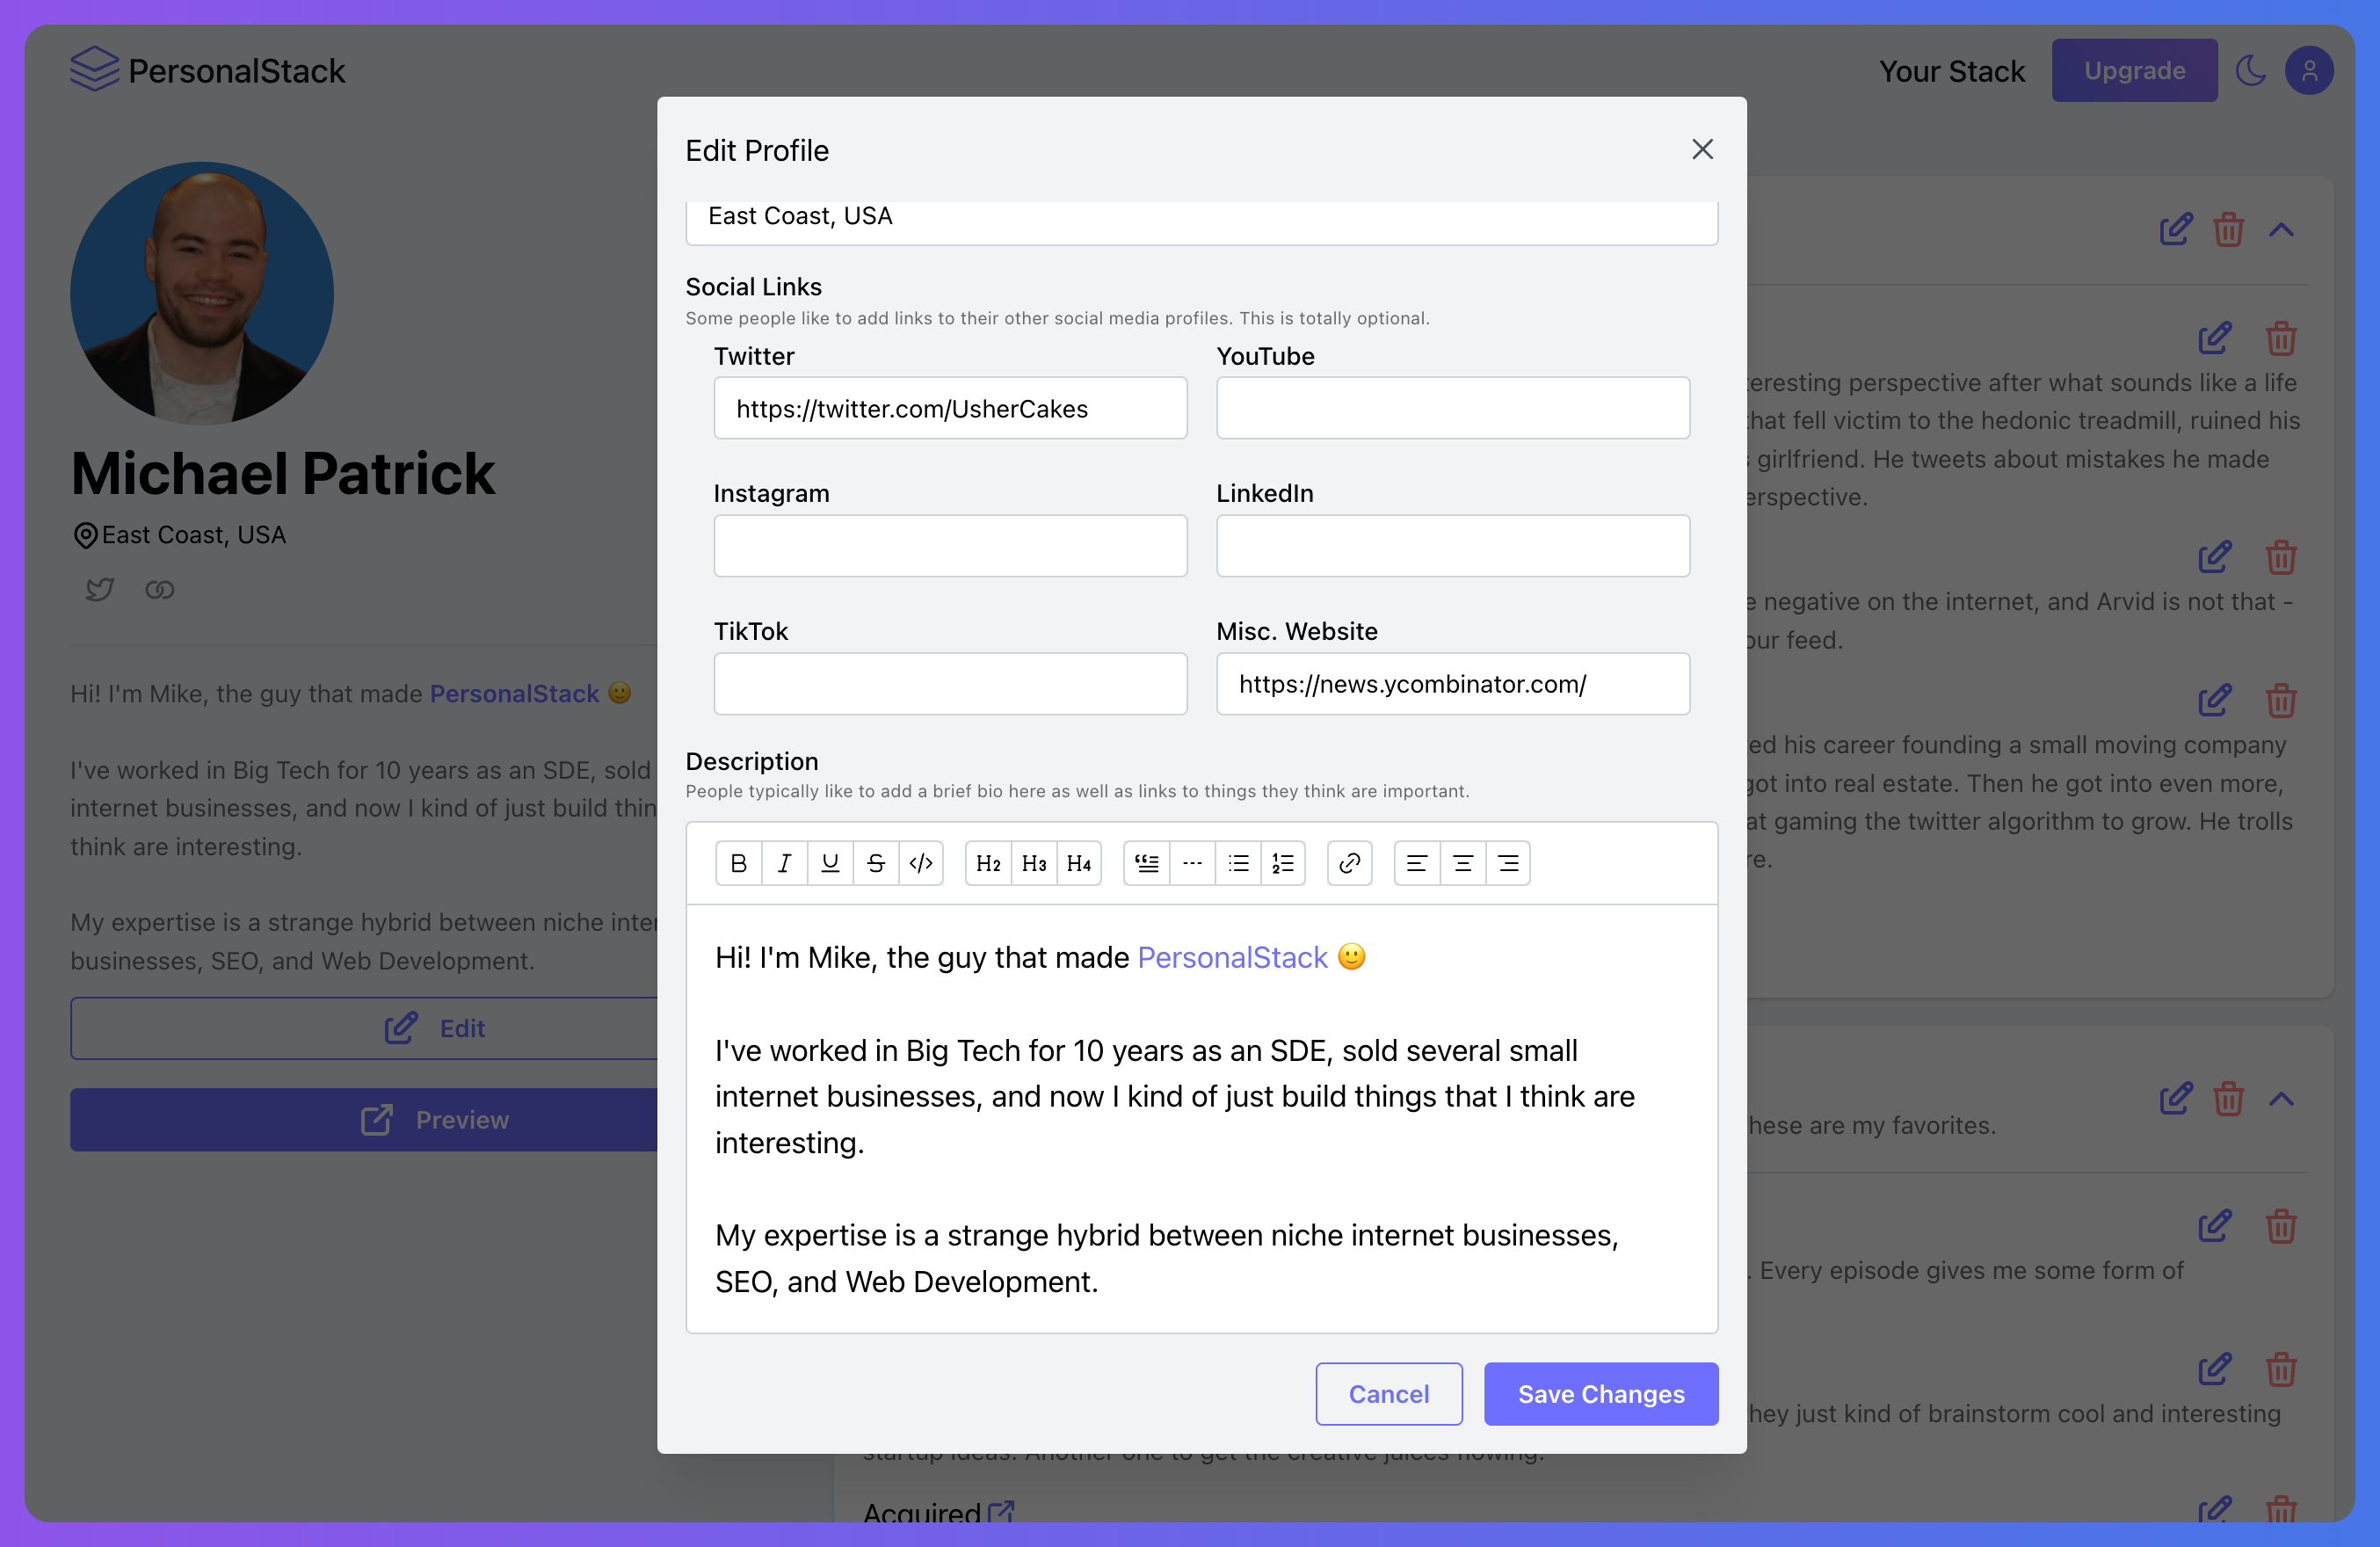This screenshot has width=2380, height=1547.
Task: Apply H4 heading style
Action: point(1079,863)
